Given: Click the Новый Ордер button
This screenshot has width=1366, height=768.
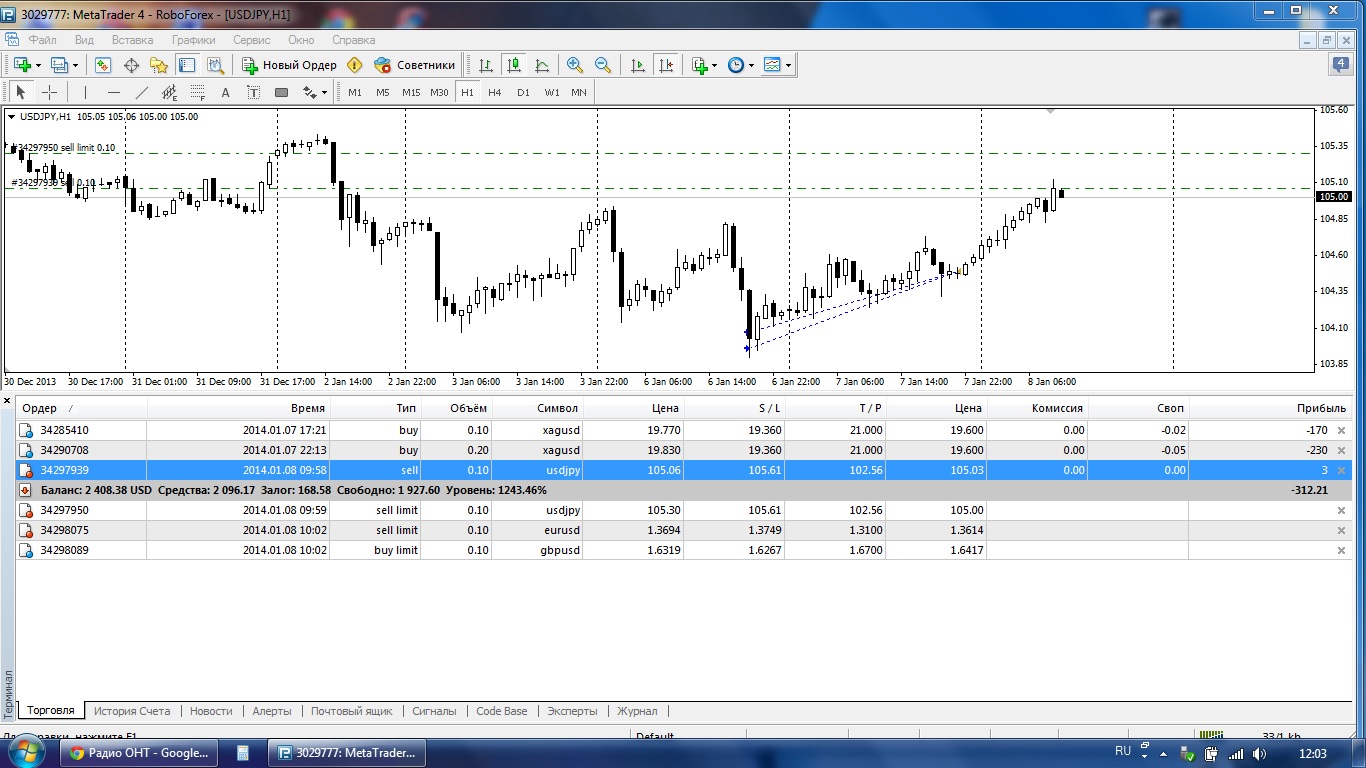Looking at the screenshot, I should (289, 65).
